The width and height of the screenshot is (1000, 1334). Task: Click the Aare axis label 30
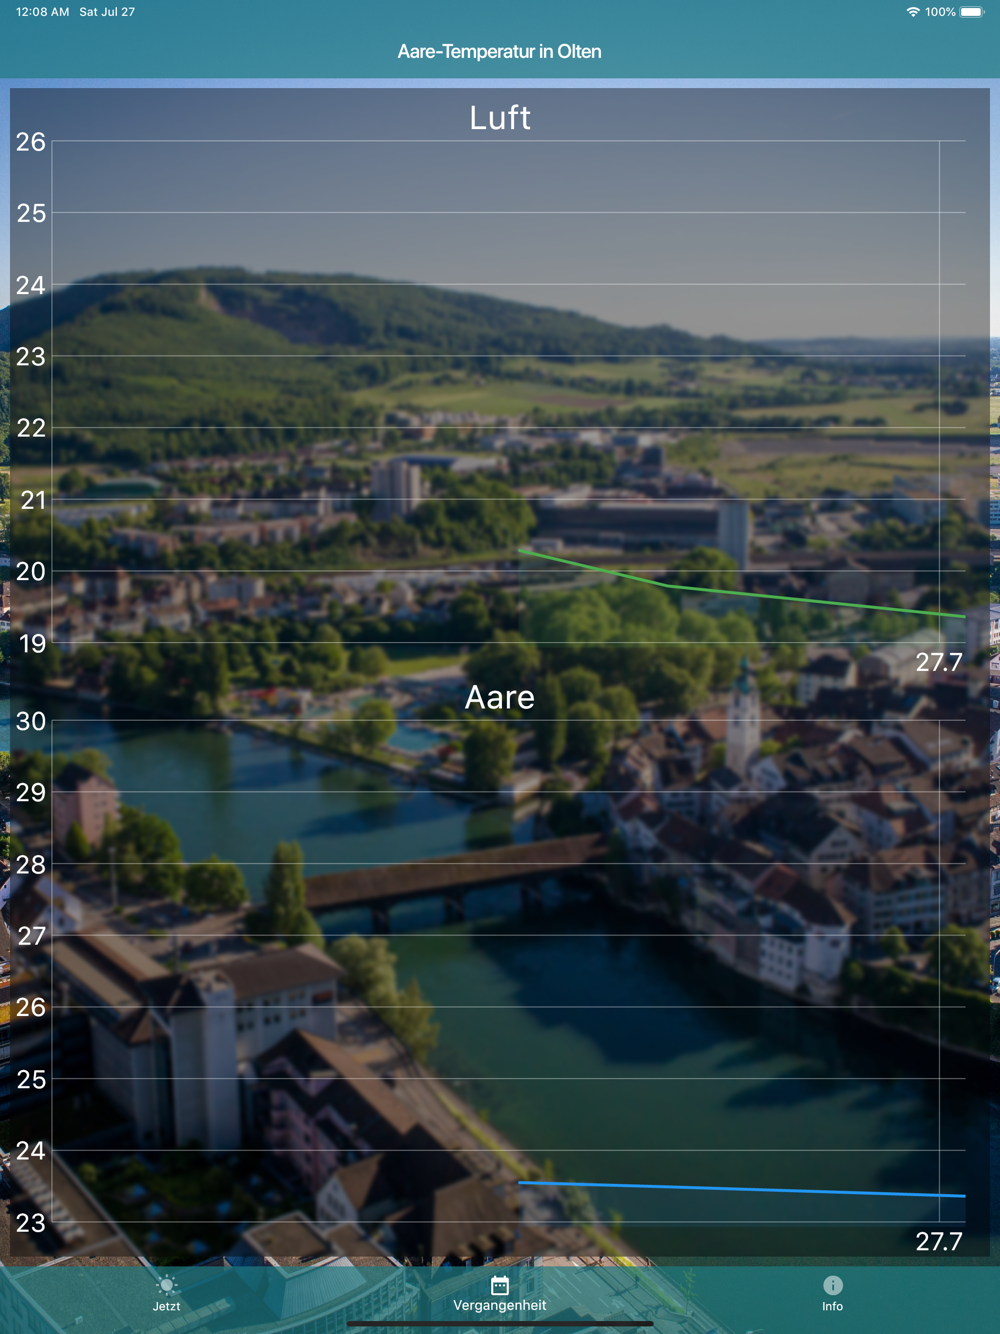[31, 721]
